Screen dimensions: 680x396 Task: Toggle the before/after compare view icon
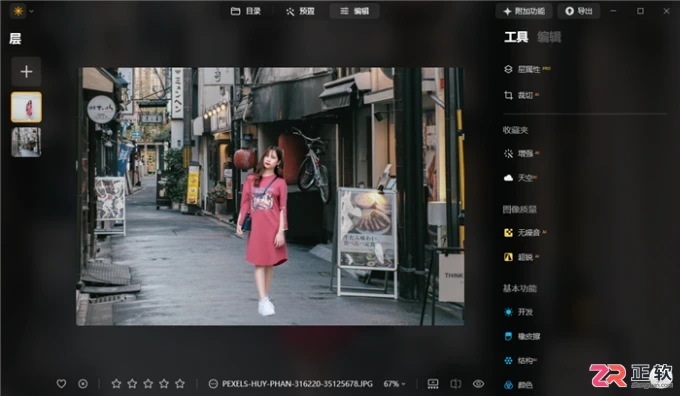(456, 384)
